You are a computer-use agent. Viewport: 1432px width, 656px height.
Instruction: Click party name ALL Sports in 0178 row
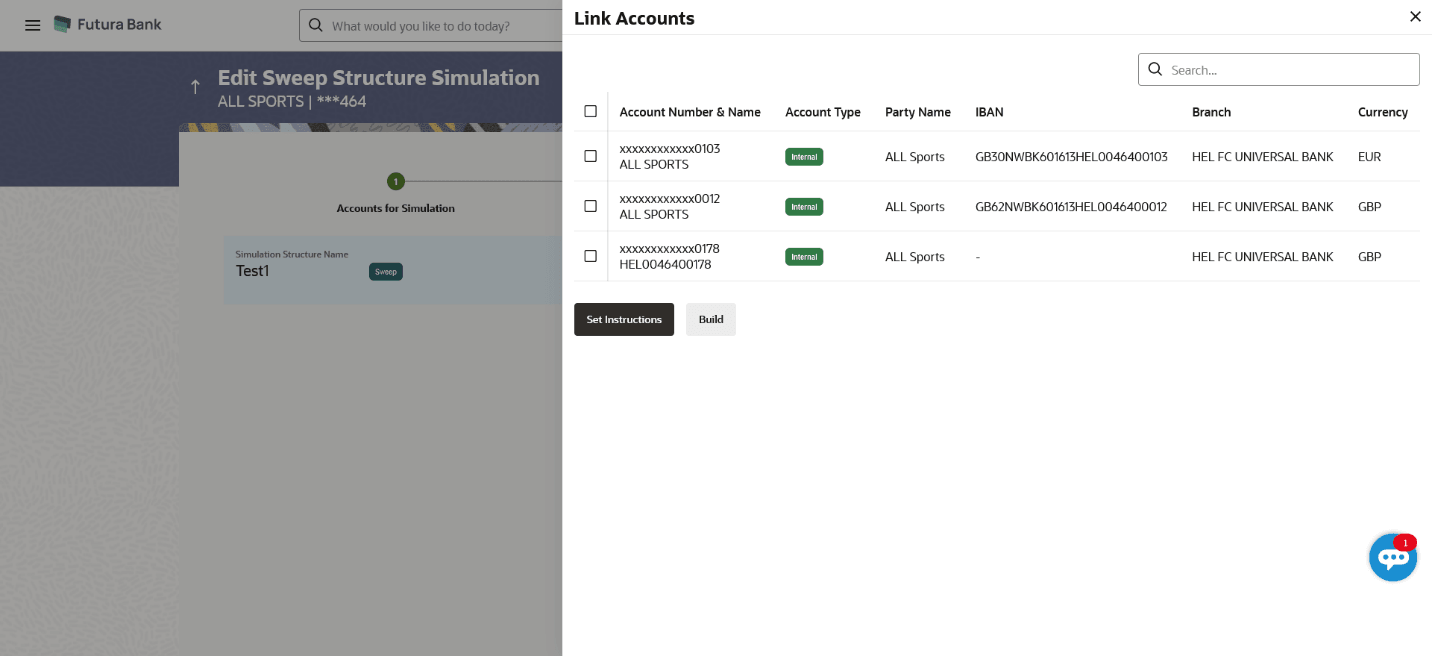pyautogui.click(x=915, y=257)
